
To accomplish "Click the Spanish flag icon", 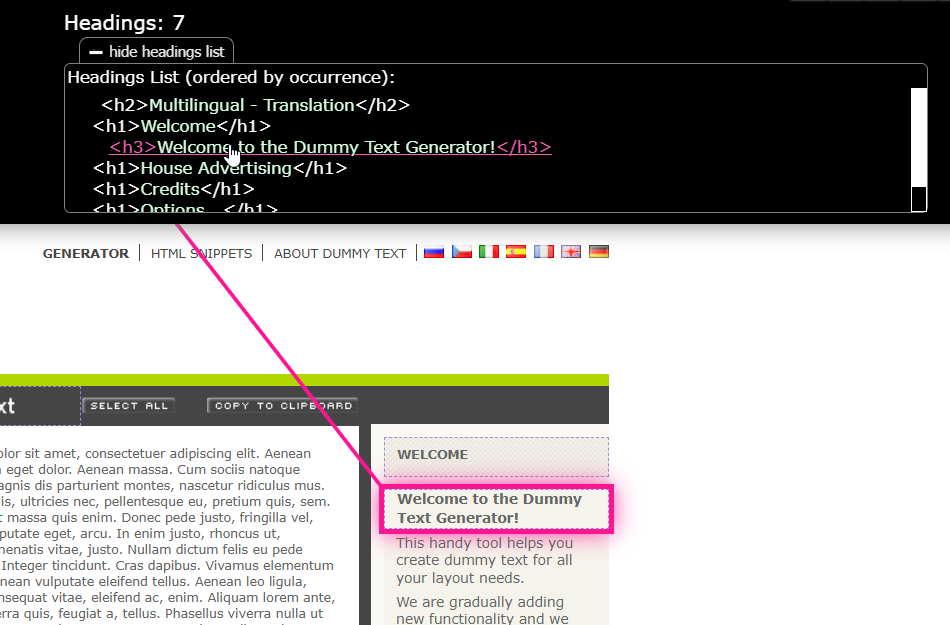I will (x=516, y=252).
